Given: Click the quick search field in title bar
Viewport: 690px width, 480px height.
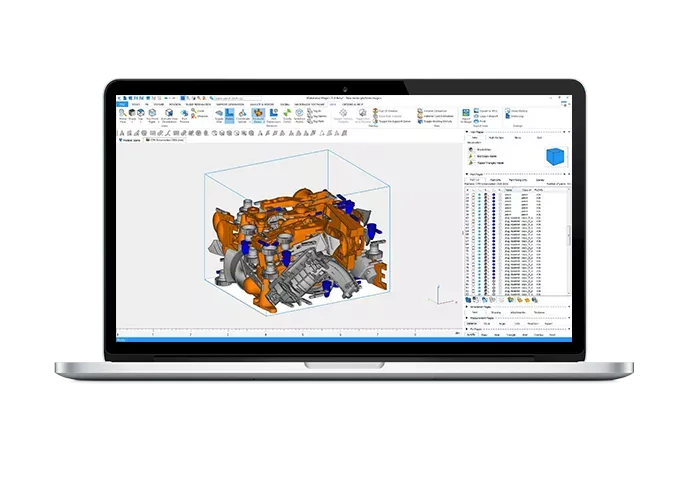Looking at the screenshot, I should tap(238, 98).
